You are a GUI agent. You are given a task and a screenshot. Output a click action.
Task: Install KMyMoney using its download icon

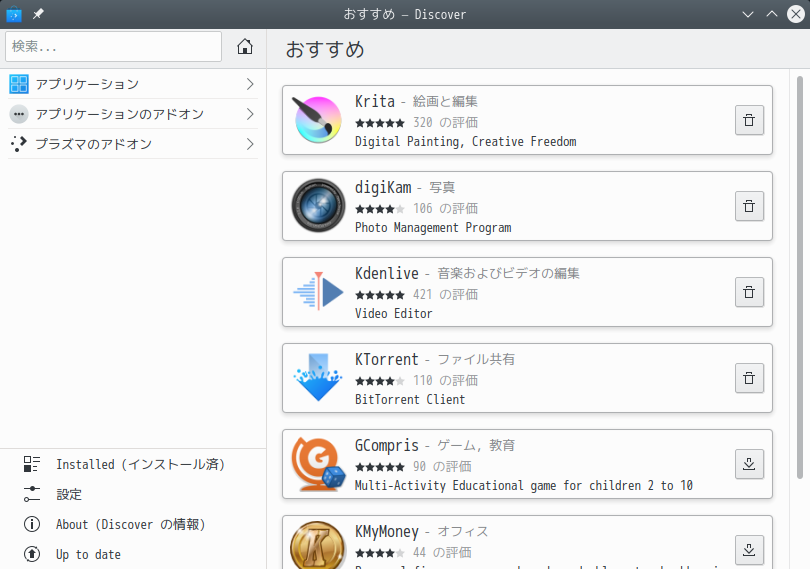[x=749, y=550]
